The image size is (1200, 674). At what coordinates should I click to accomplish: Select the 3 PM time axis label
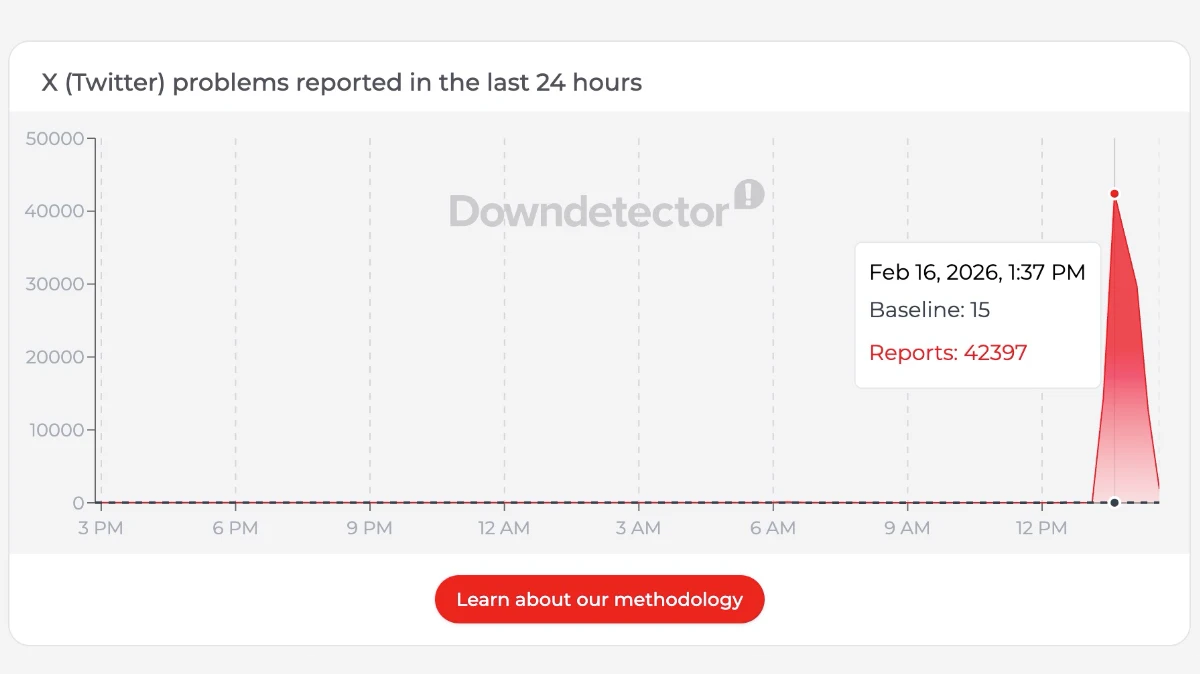tap(101, 528)
